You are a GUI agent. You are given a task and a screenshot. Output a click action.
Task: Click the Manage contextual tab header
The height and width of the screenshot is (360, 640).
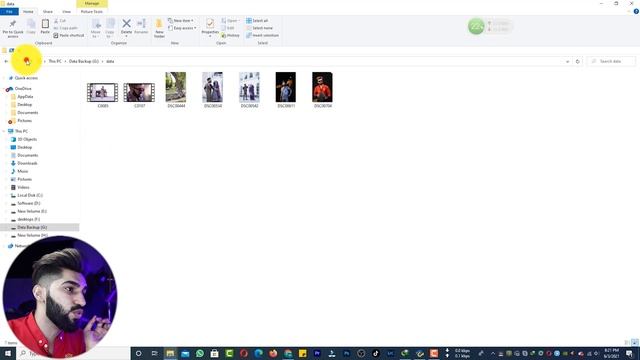click(92, 4)
